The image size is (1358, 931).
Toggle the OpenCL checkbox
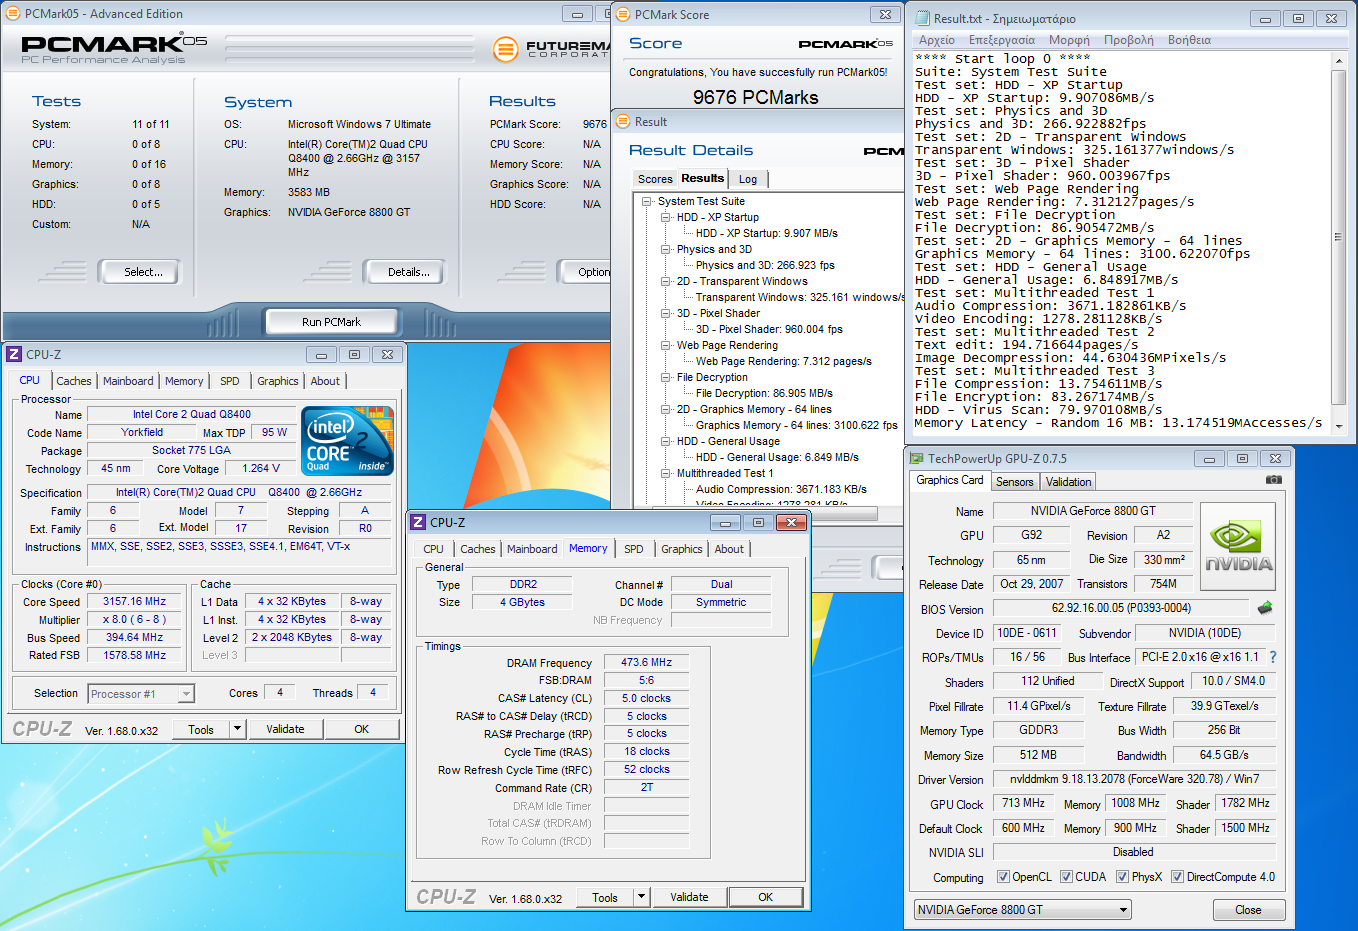[x=1003, y=877]
